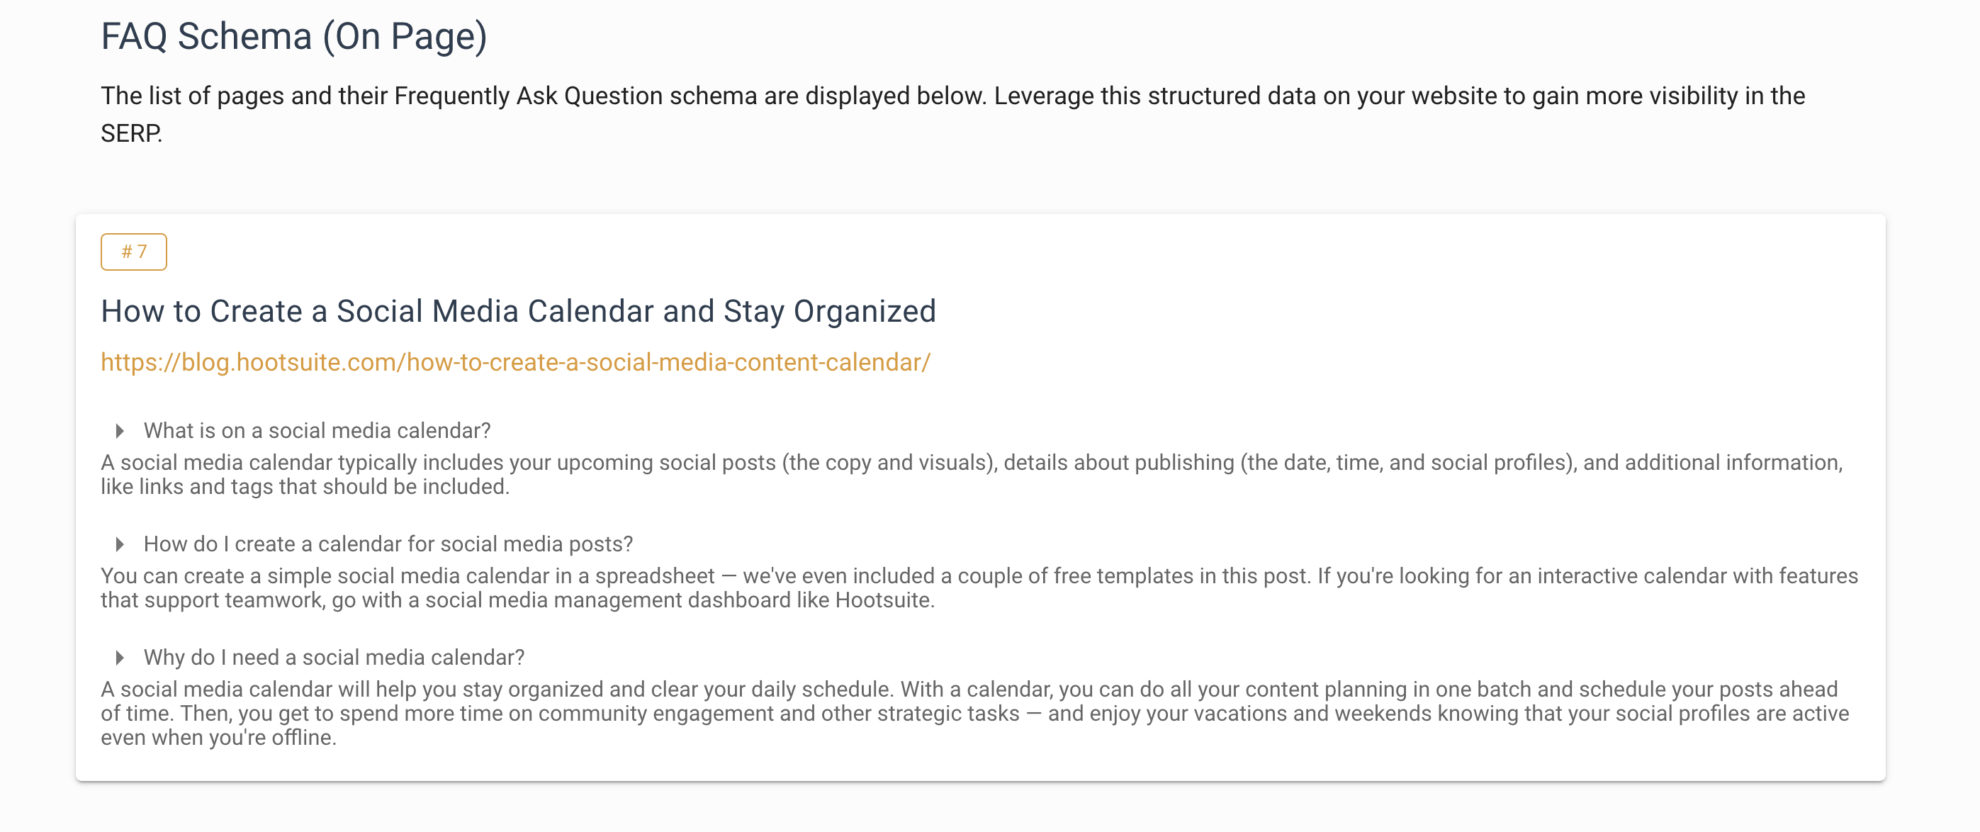Click the triangle marker before "What is on a social media calendar?"
The height and width of the screenshot is (832, 1980).
tap(119, 430)
